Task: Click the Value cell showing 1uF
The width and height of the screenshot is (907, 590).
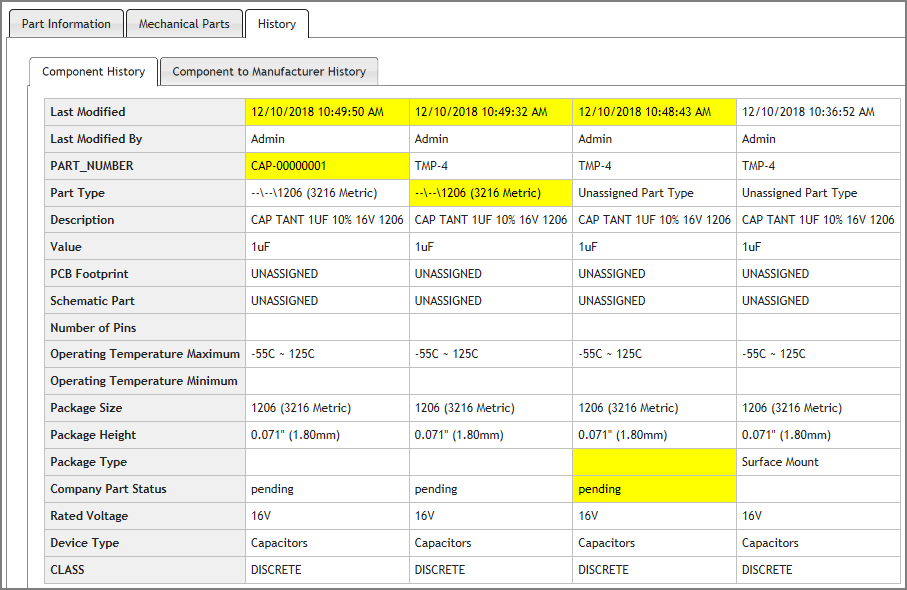Action: [x=259, y=246]
